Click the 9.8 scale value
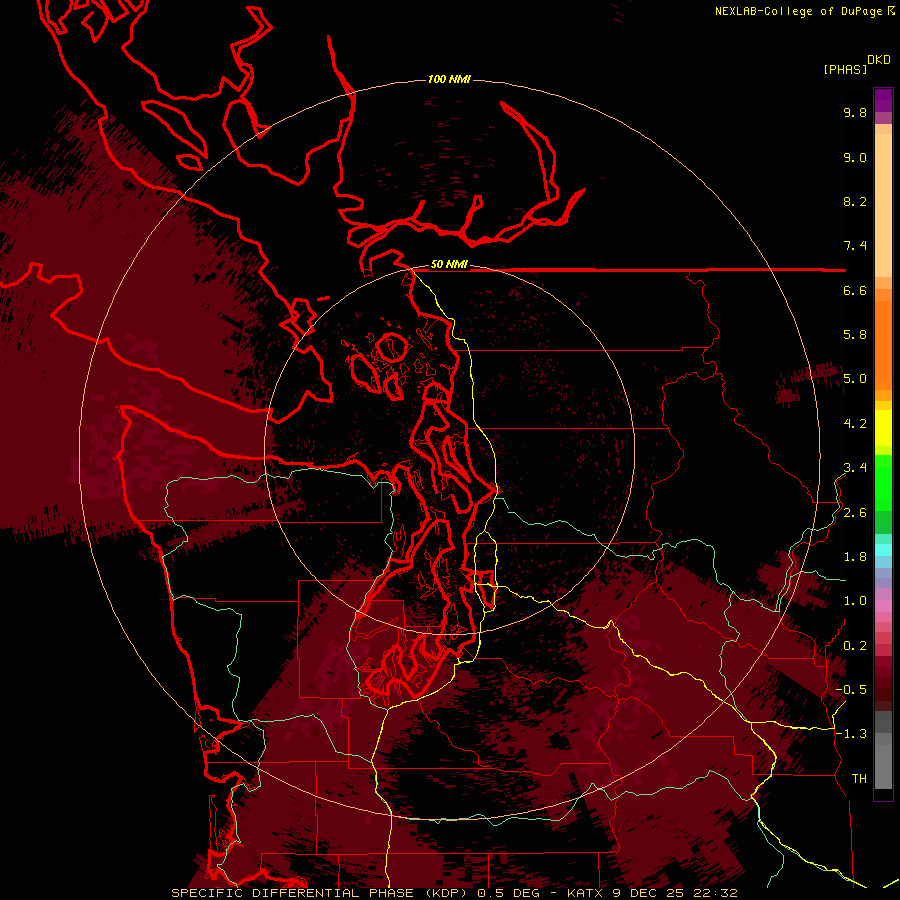Image resolution: width=900 pixels, height=900 pixels. 855,112
